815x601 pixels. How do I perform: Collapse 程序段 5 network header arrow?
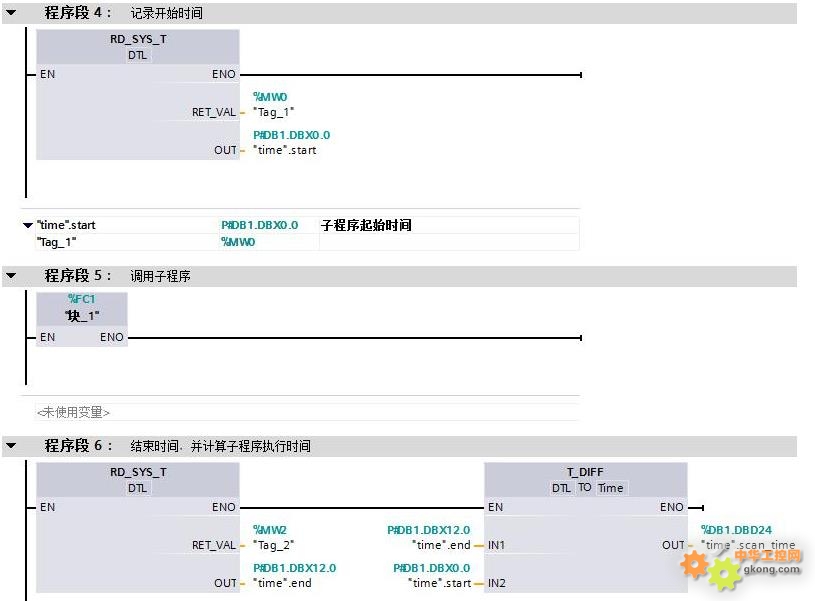pos(11,276)
